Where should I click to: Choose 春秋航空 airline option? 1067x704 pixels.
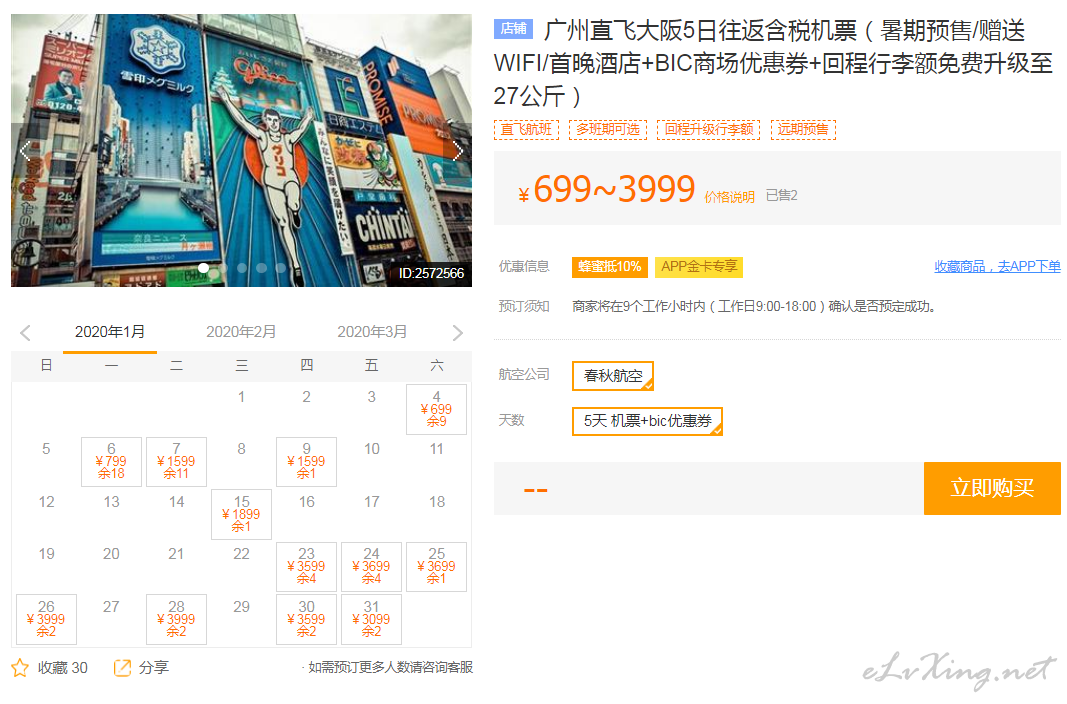click(613, 376)
